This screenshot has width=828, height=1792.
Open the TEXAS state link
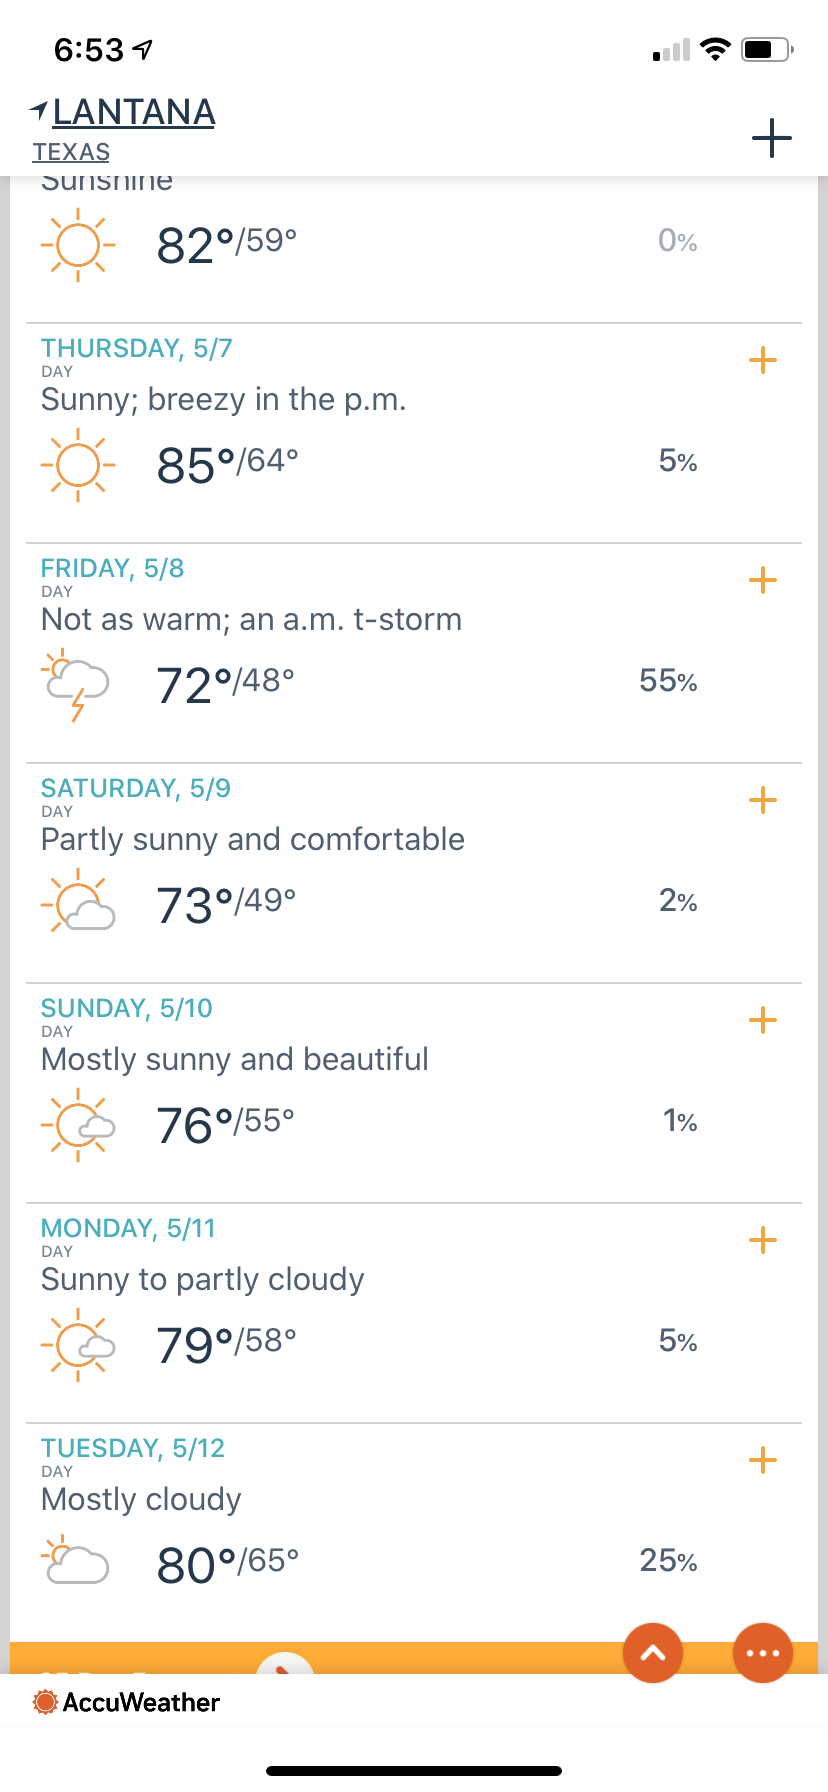pyautogui.click(x=71, y=152)
